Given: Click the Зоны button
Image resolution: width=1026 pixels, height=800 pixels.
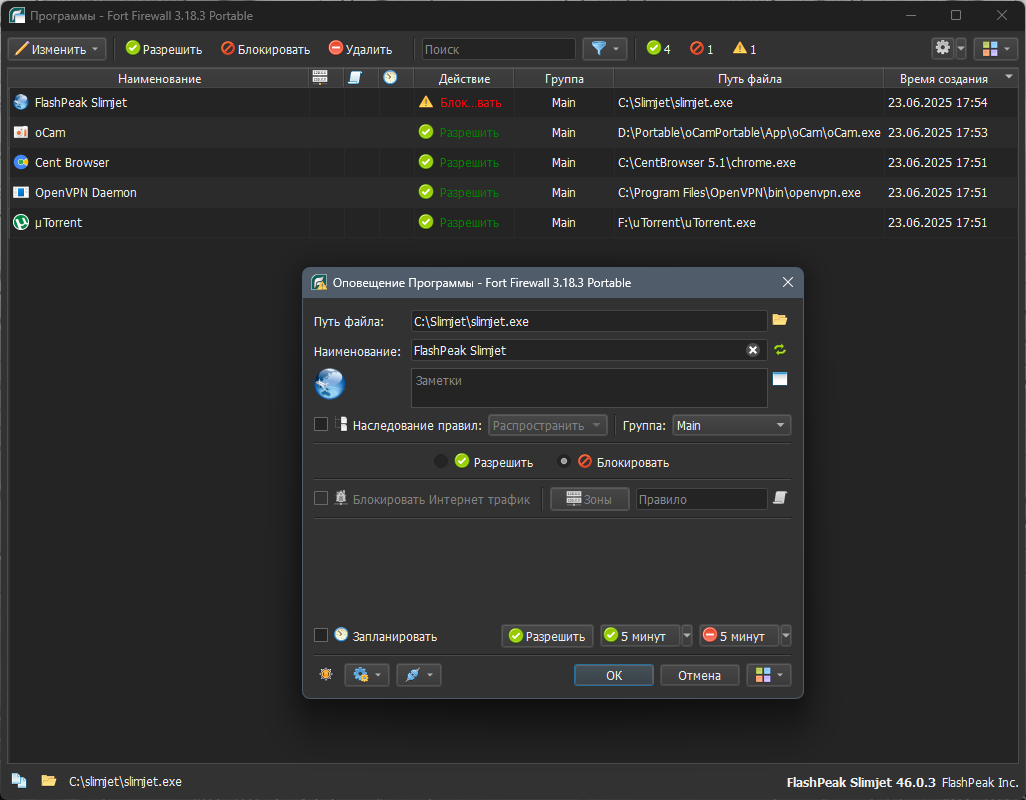Looking at the screenshot, I should coord(590,499).
